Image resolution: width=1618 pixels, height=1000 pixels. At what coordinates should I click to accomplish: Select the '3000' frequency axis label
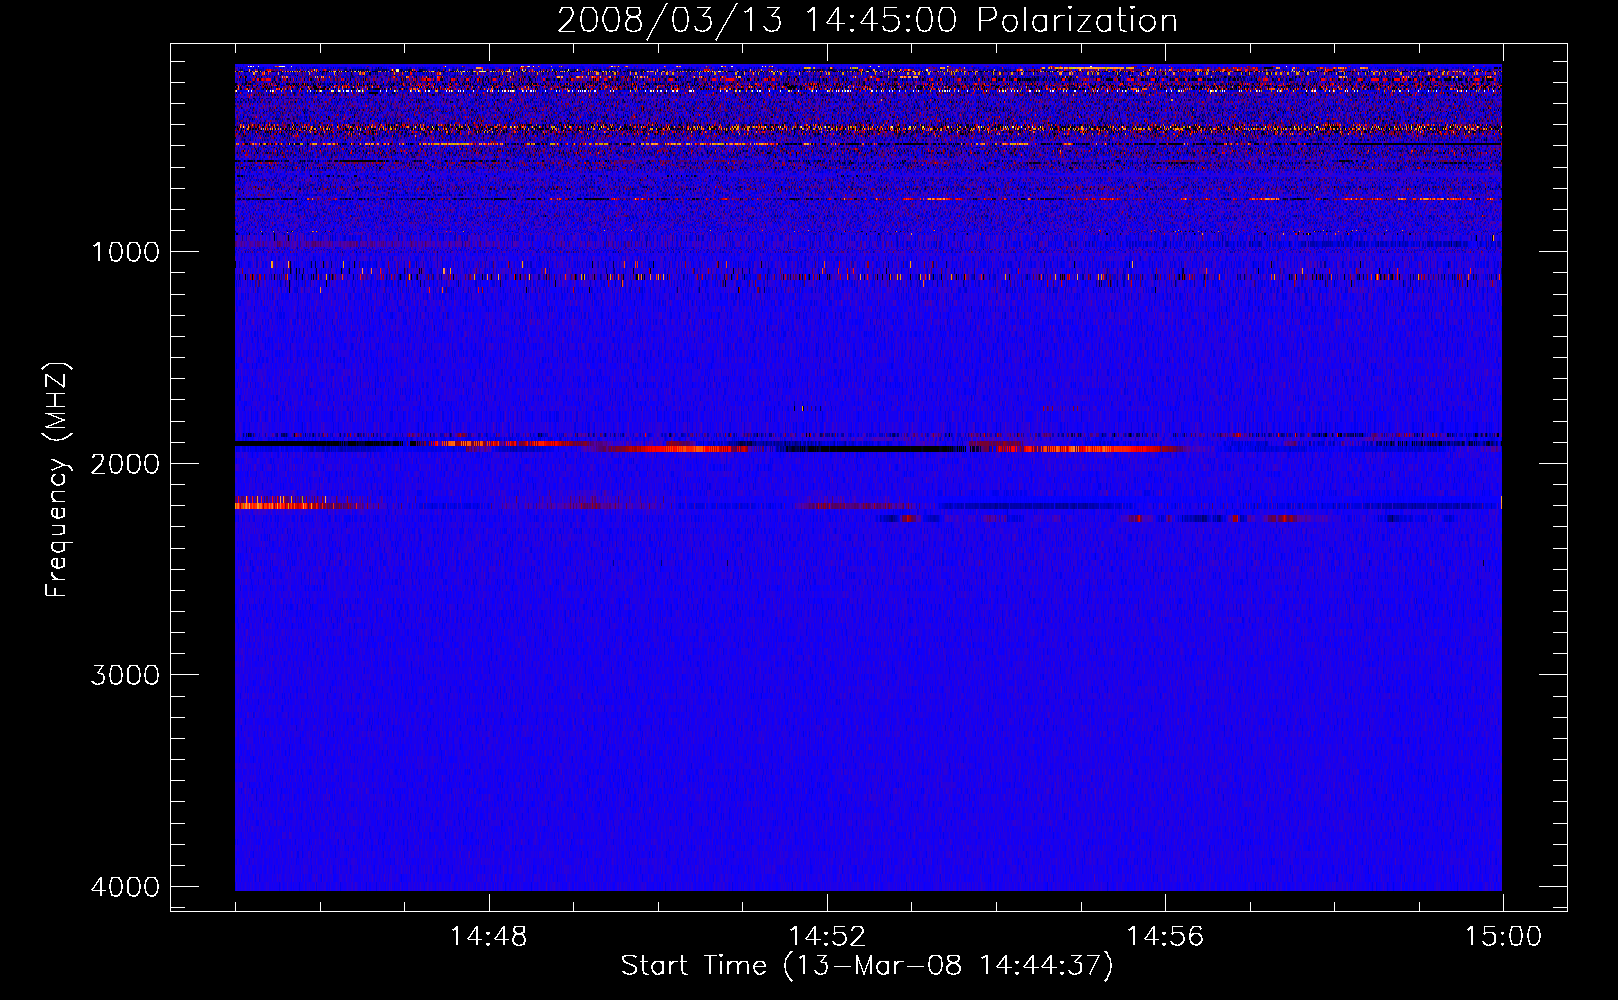(x=125, y=675)
